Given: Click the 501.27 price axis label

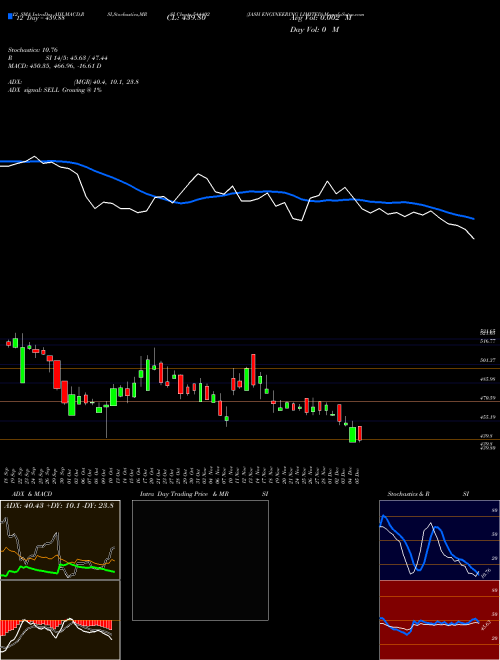Looking at the screenshot, I should 487,360.
